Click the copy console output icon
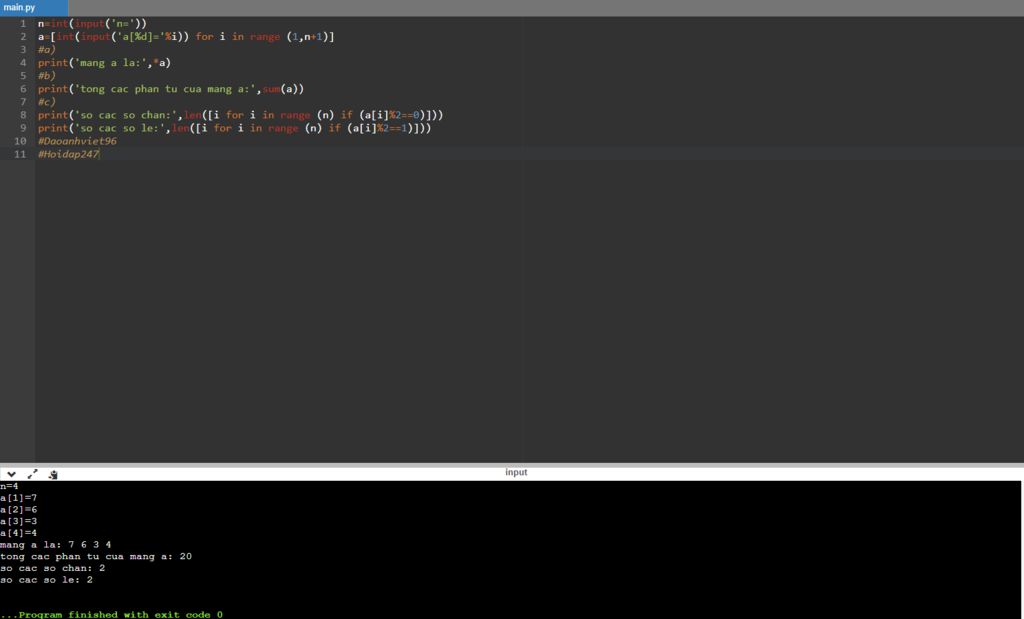 pos(53,475)
